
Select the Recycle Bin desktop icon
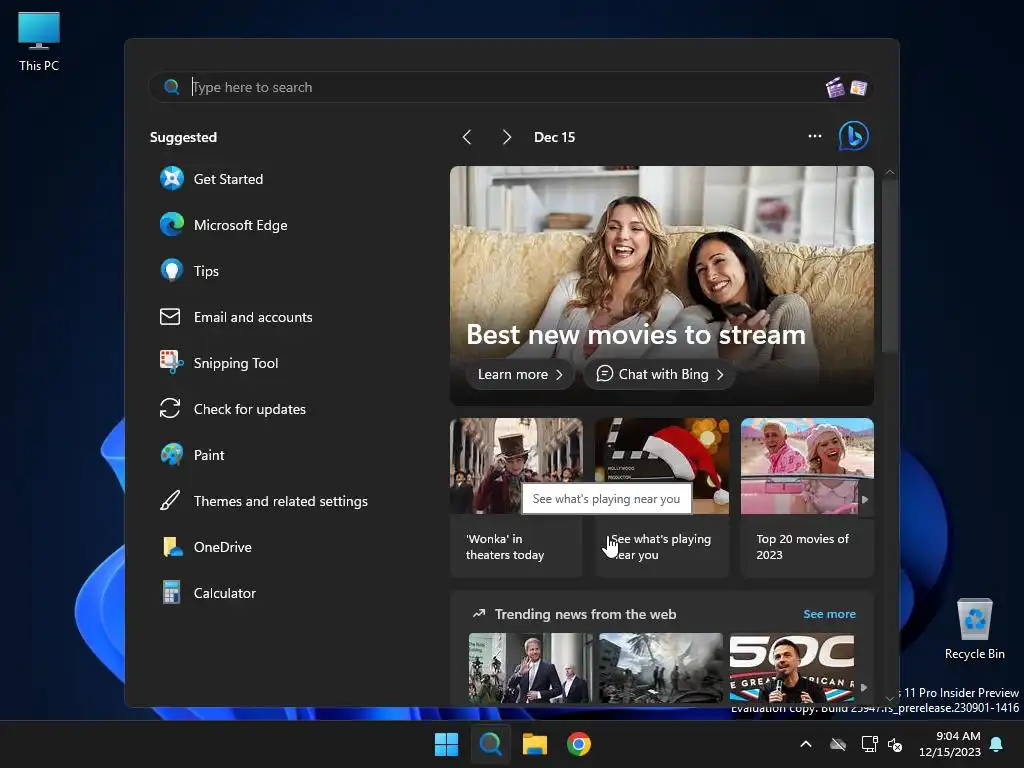click(x=974, y=629)
